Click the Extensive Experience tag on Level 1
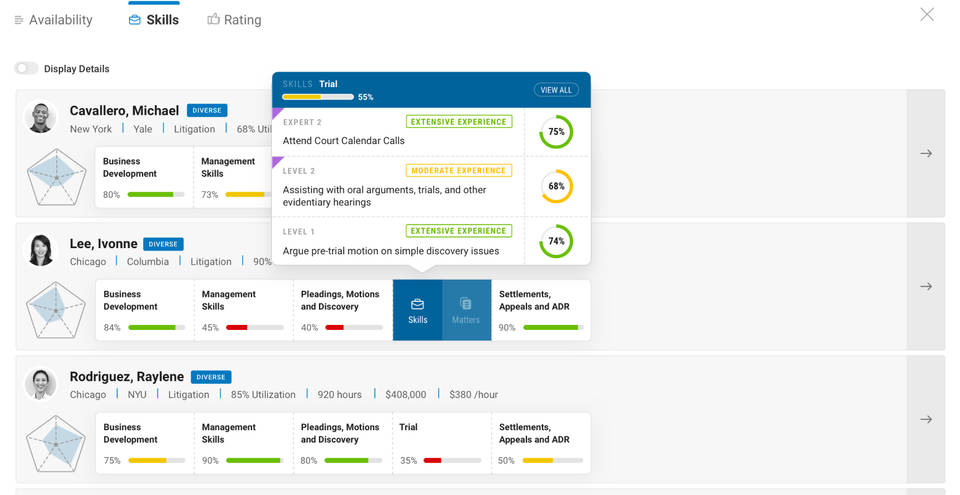 click(x=459, y=231)
